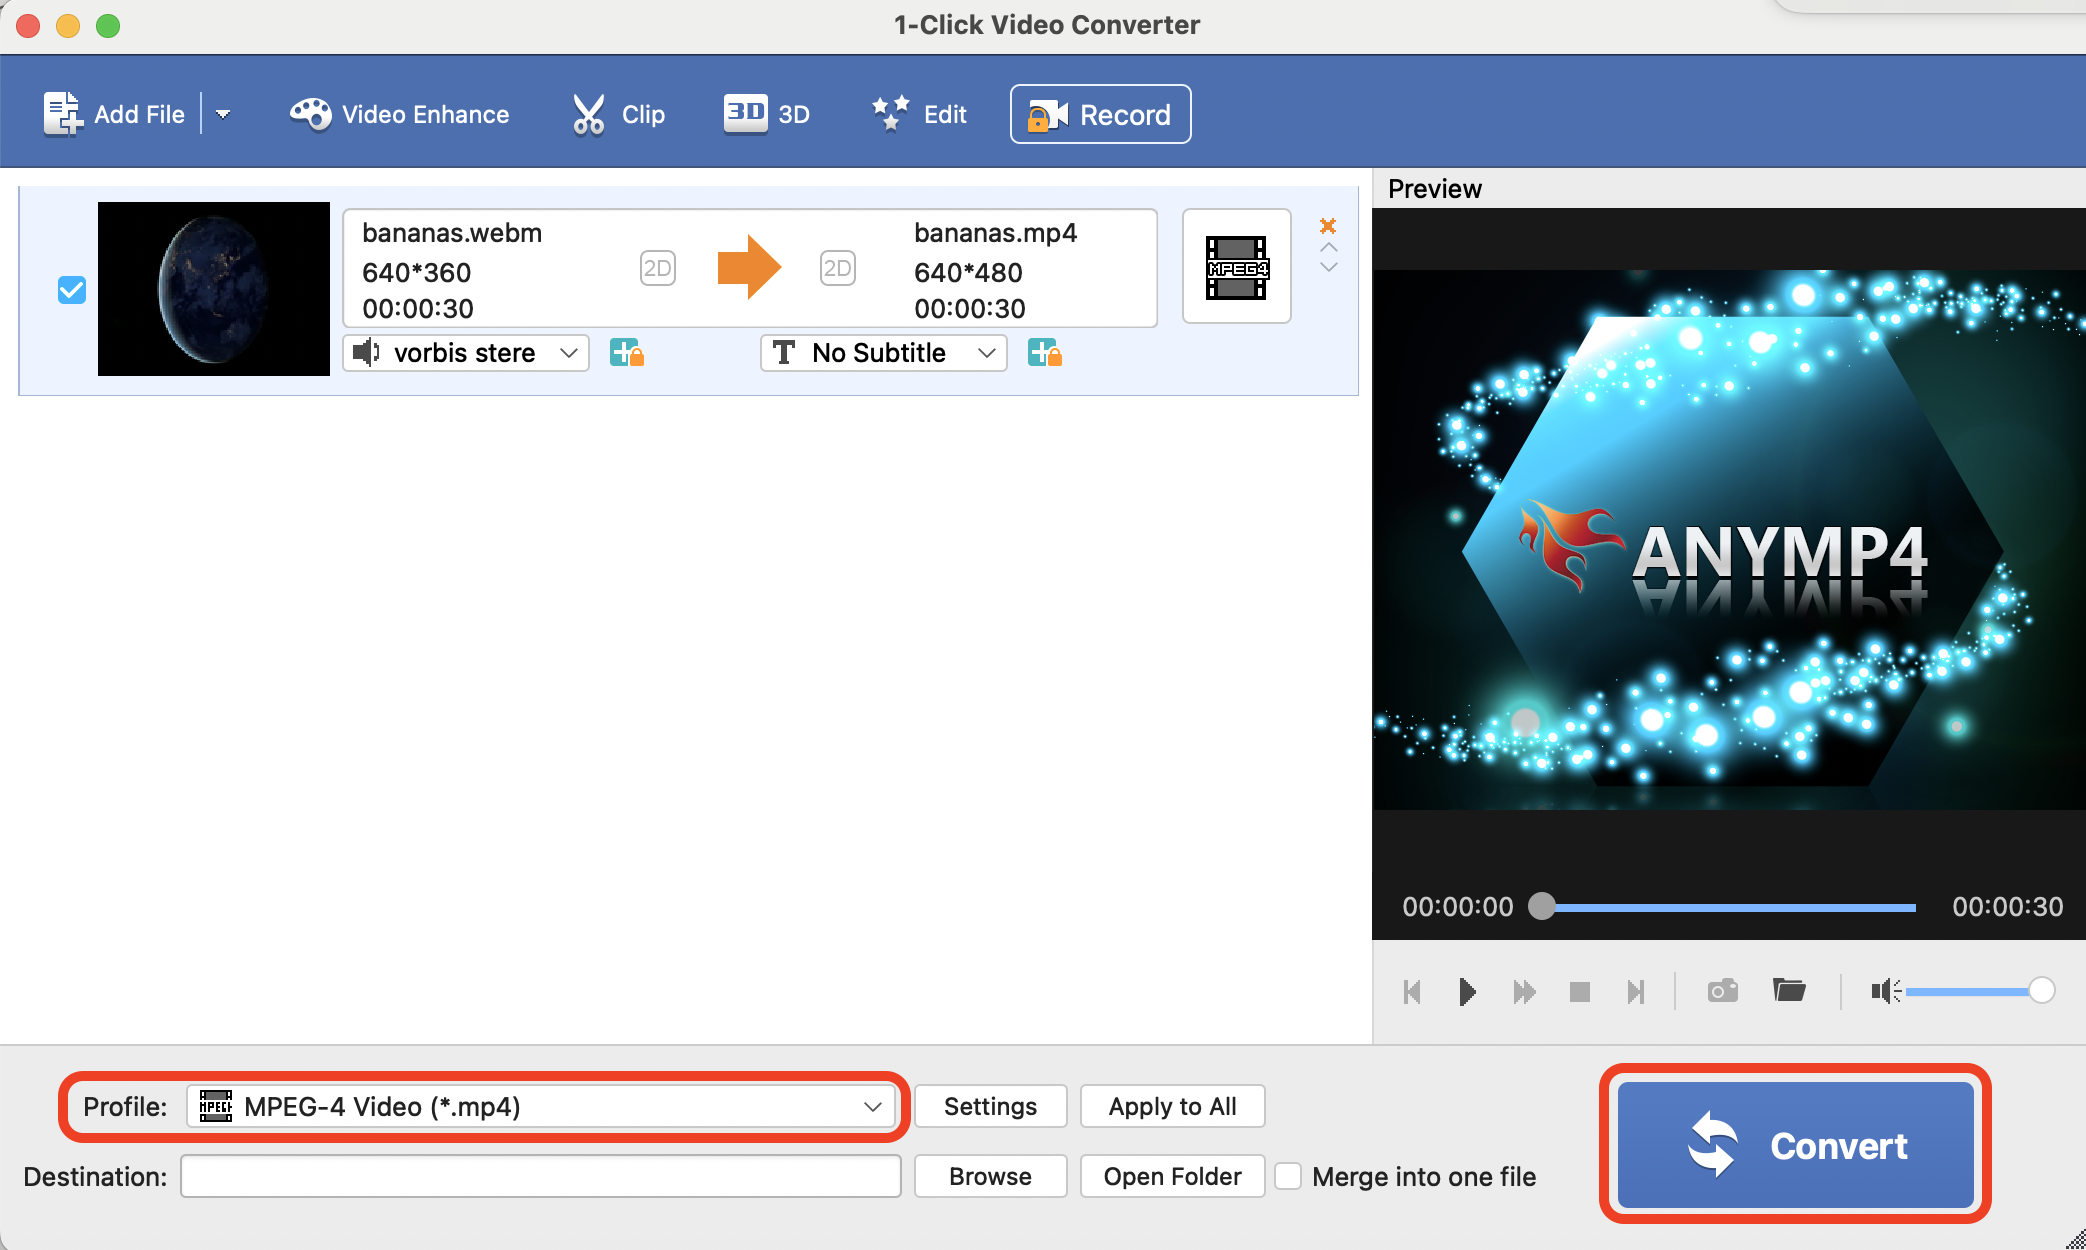
Task: Open the snapshot folder icon
Action: 1789,990
